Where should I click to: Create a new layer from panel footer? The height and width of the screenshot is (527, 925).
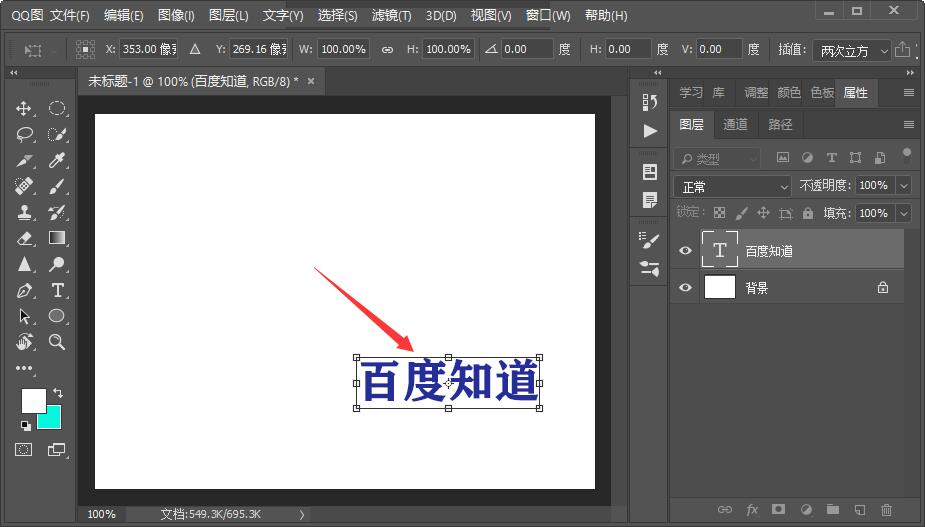(x=860, y=510)
